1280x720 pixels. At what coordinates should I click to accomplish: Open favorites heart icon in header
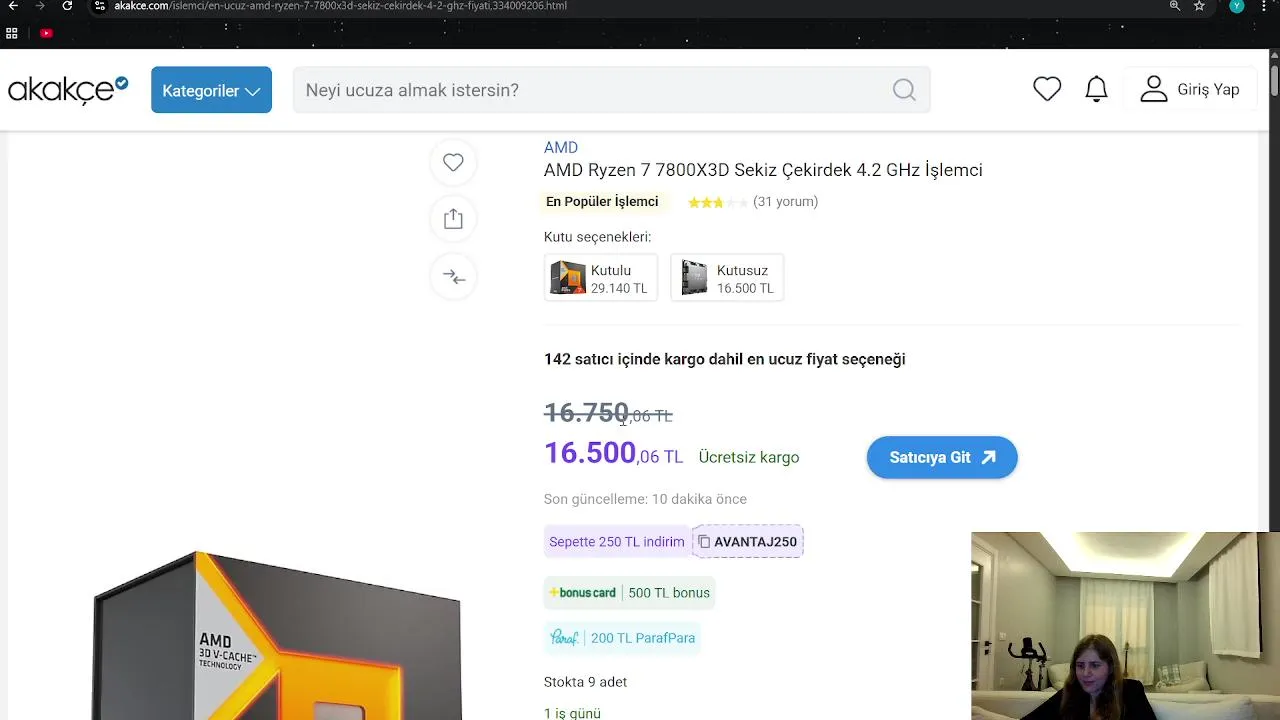pos(1047,89)
